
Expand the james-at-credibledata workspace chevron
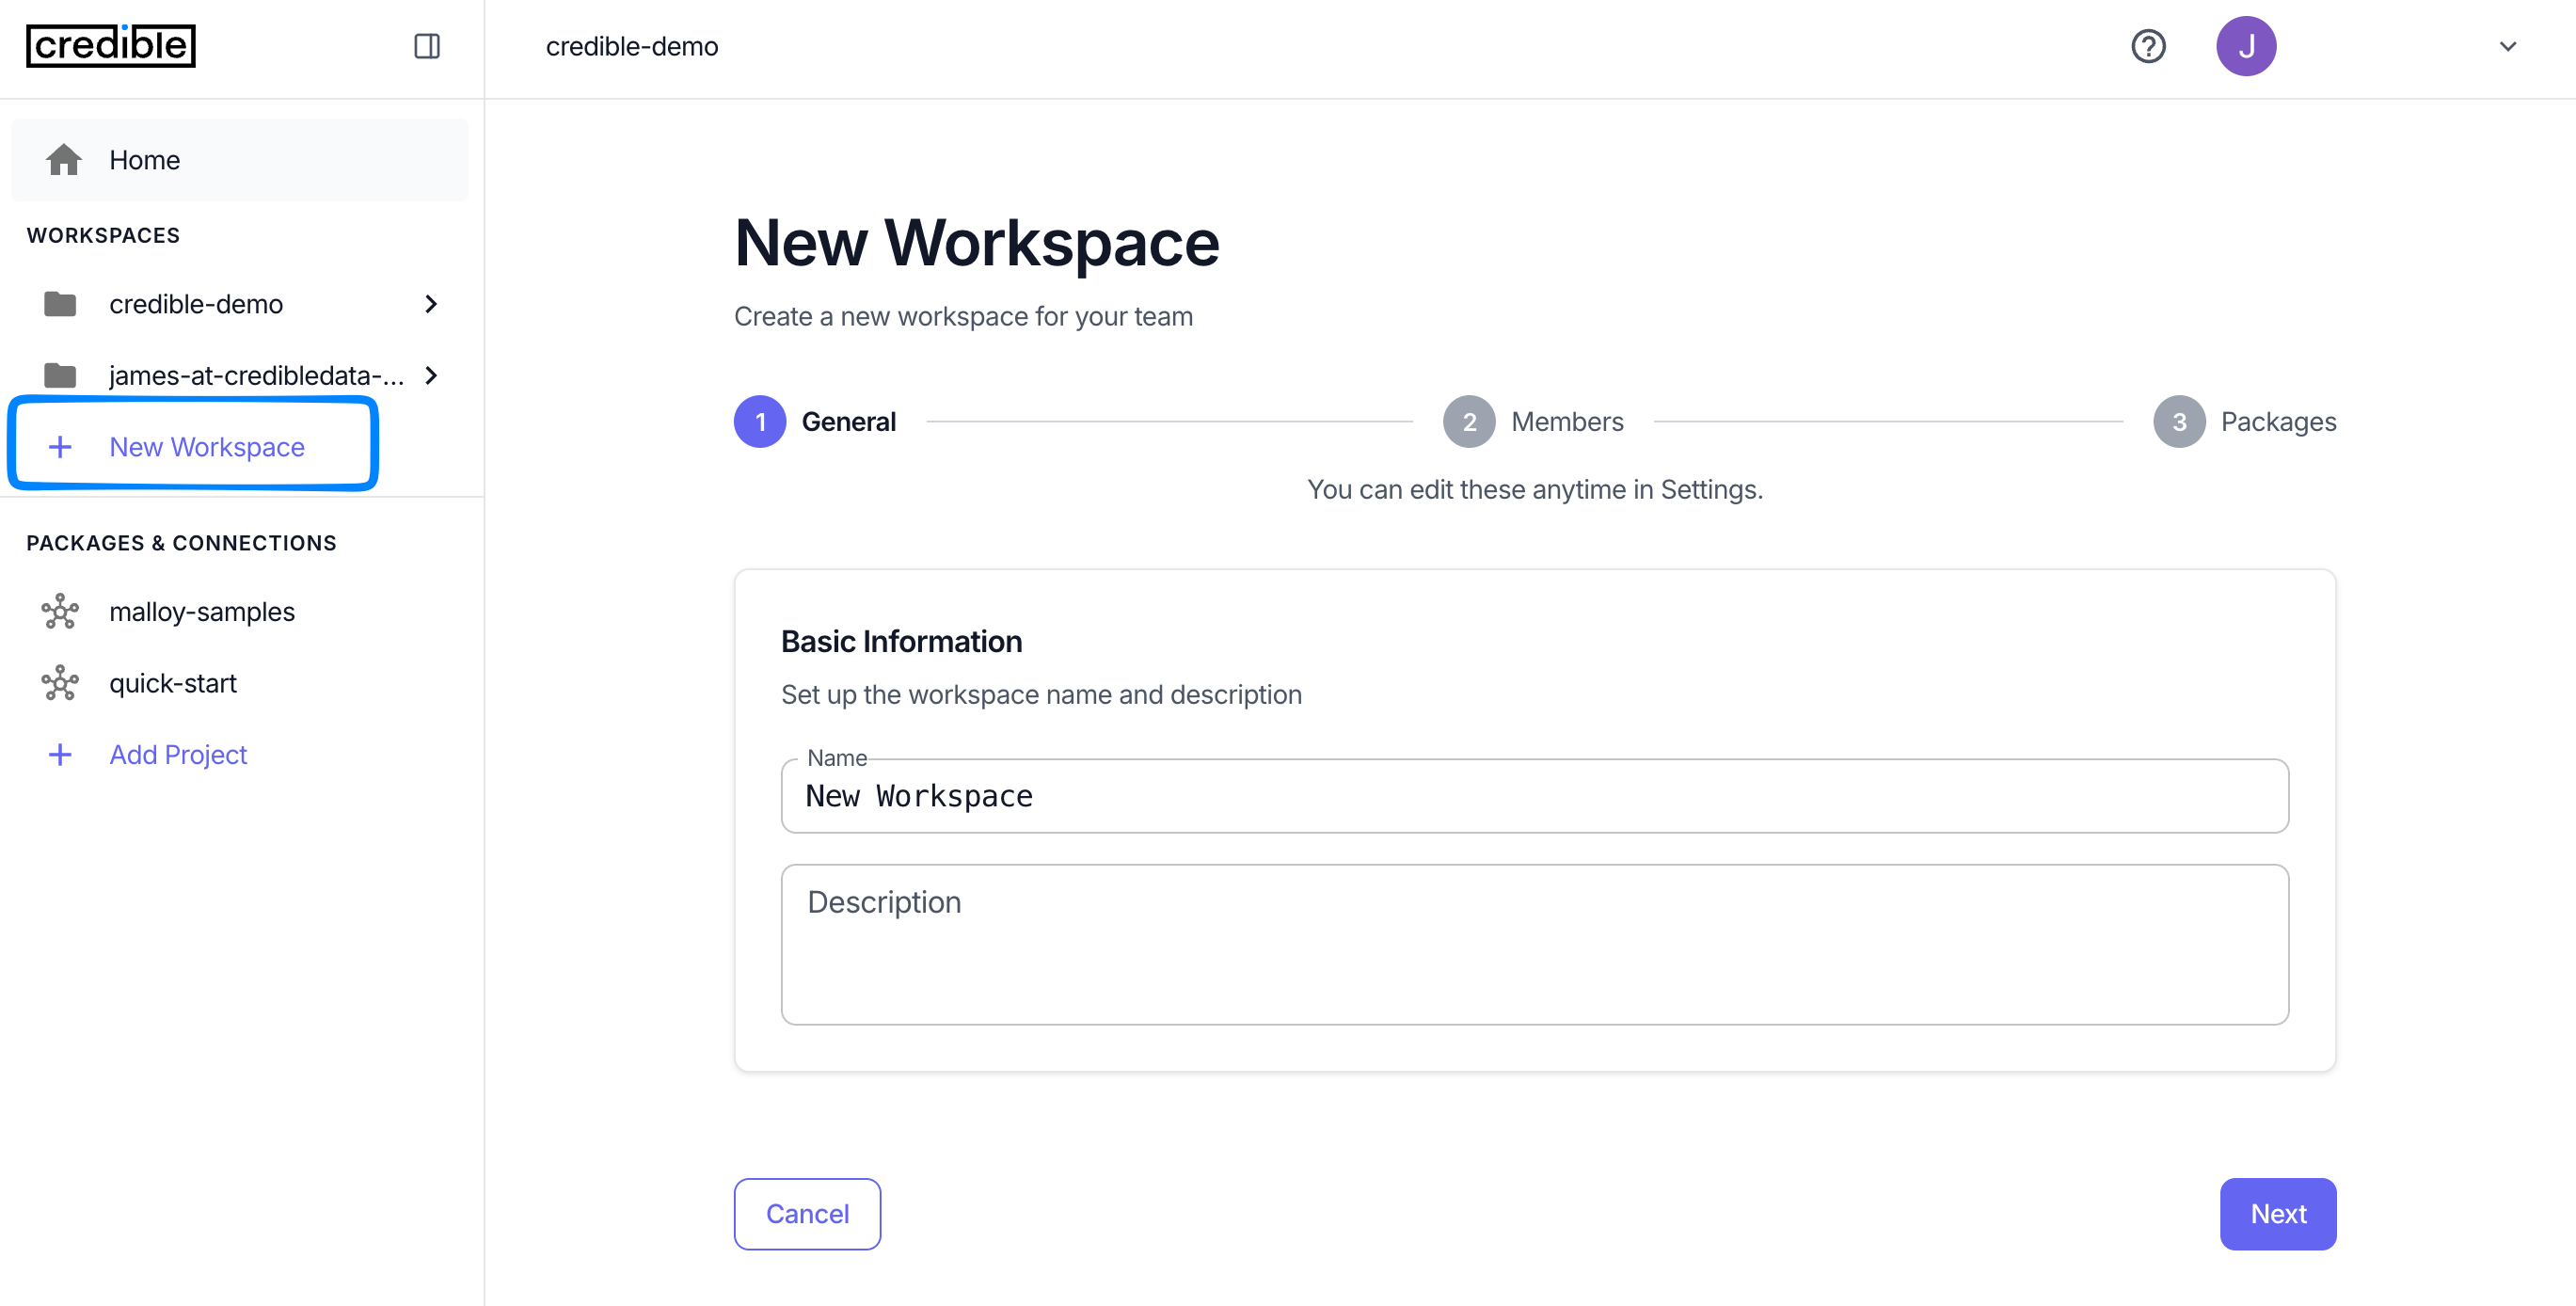coord(431,375)
